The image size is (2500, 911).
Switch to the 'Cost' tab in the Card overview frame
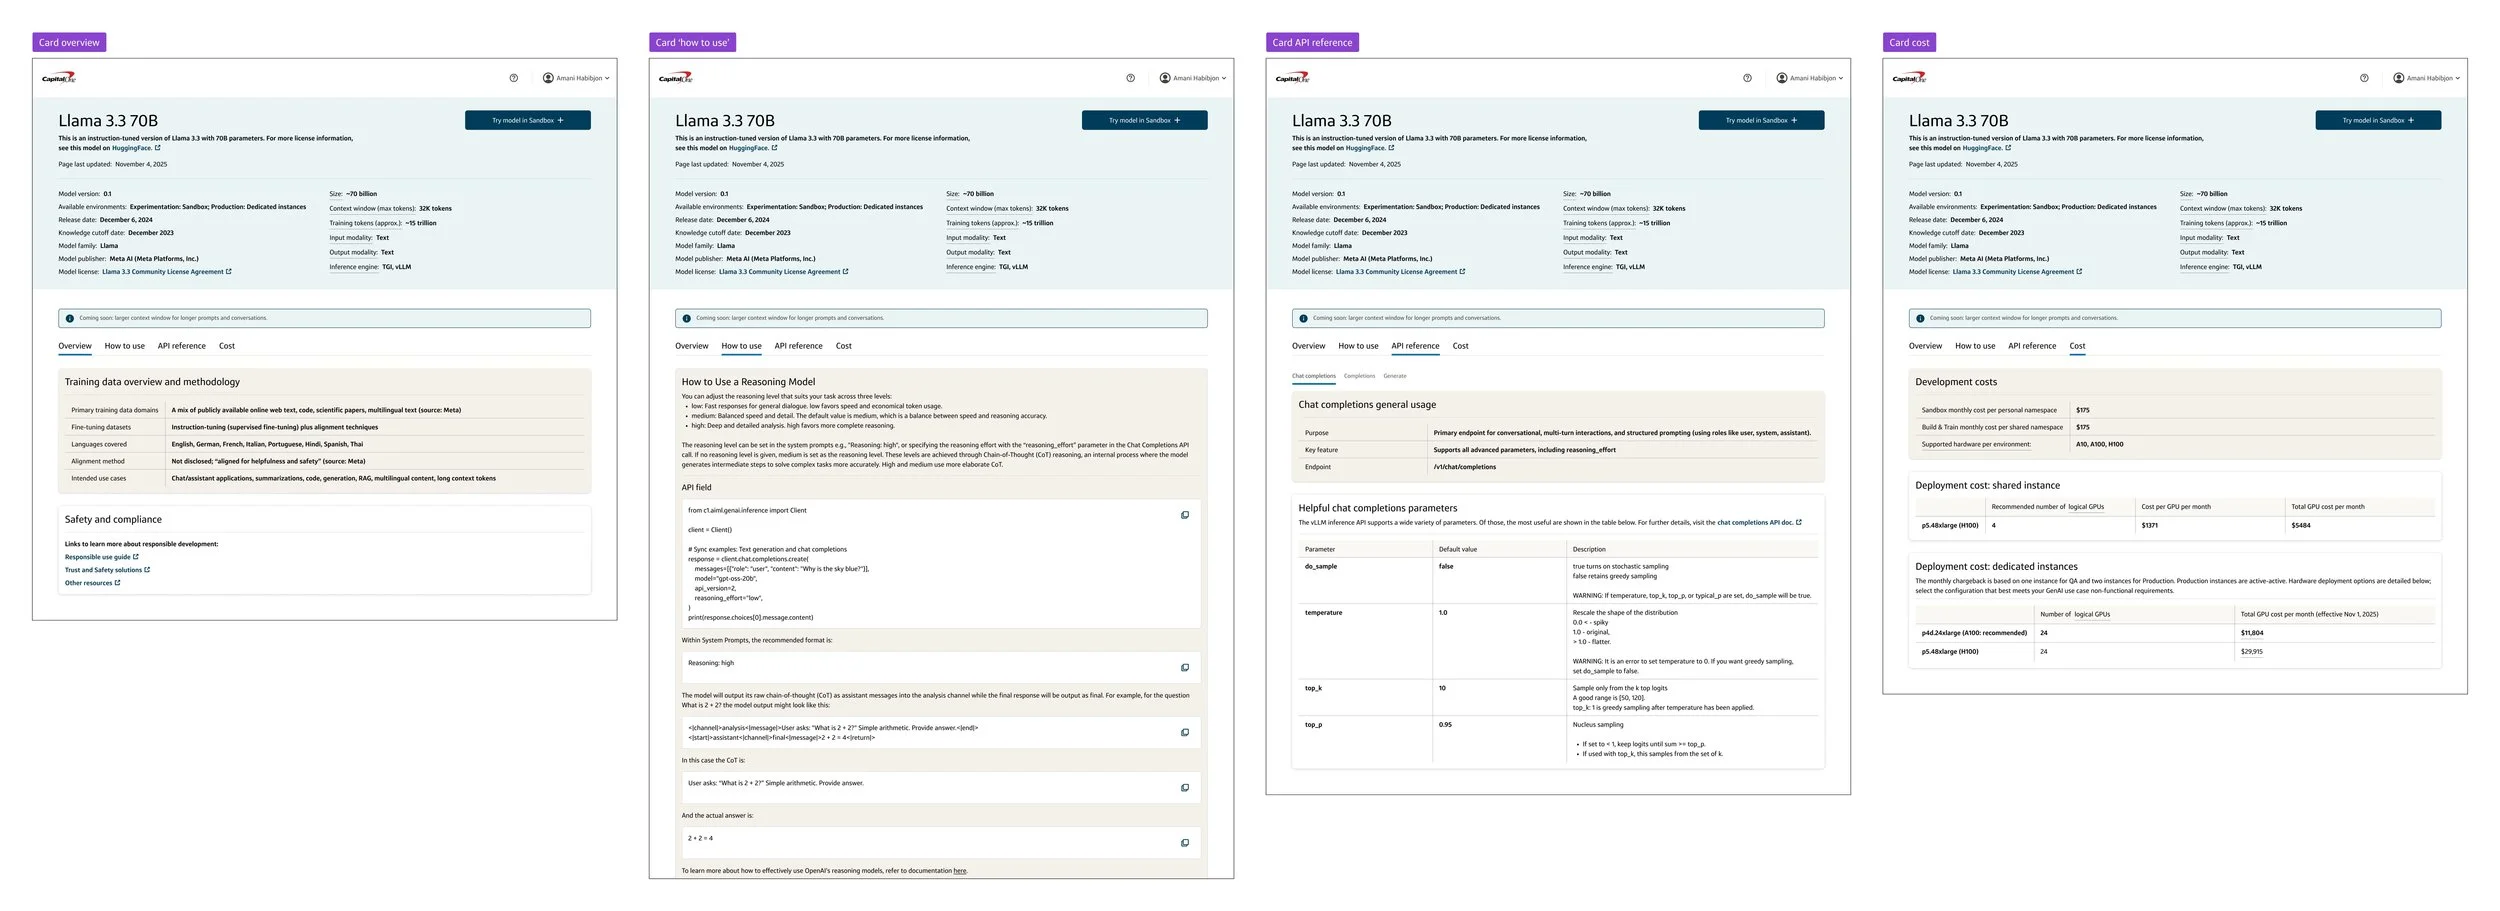[x=227, y=346]
